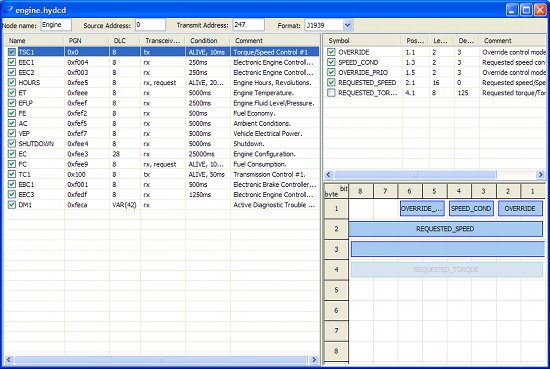Click the Transmit Address input field
The width and height of the screenshot is (550, 369).
pos(248,25)
